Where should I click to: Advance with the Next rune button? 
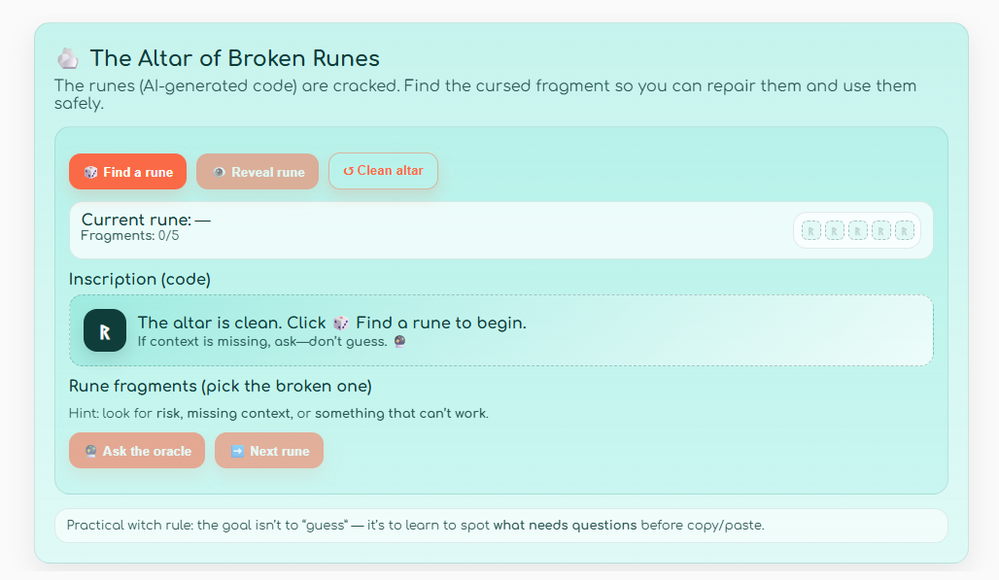pyautogui.click(x=269, y=451)
